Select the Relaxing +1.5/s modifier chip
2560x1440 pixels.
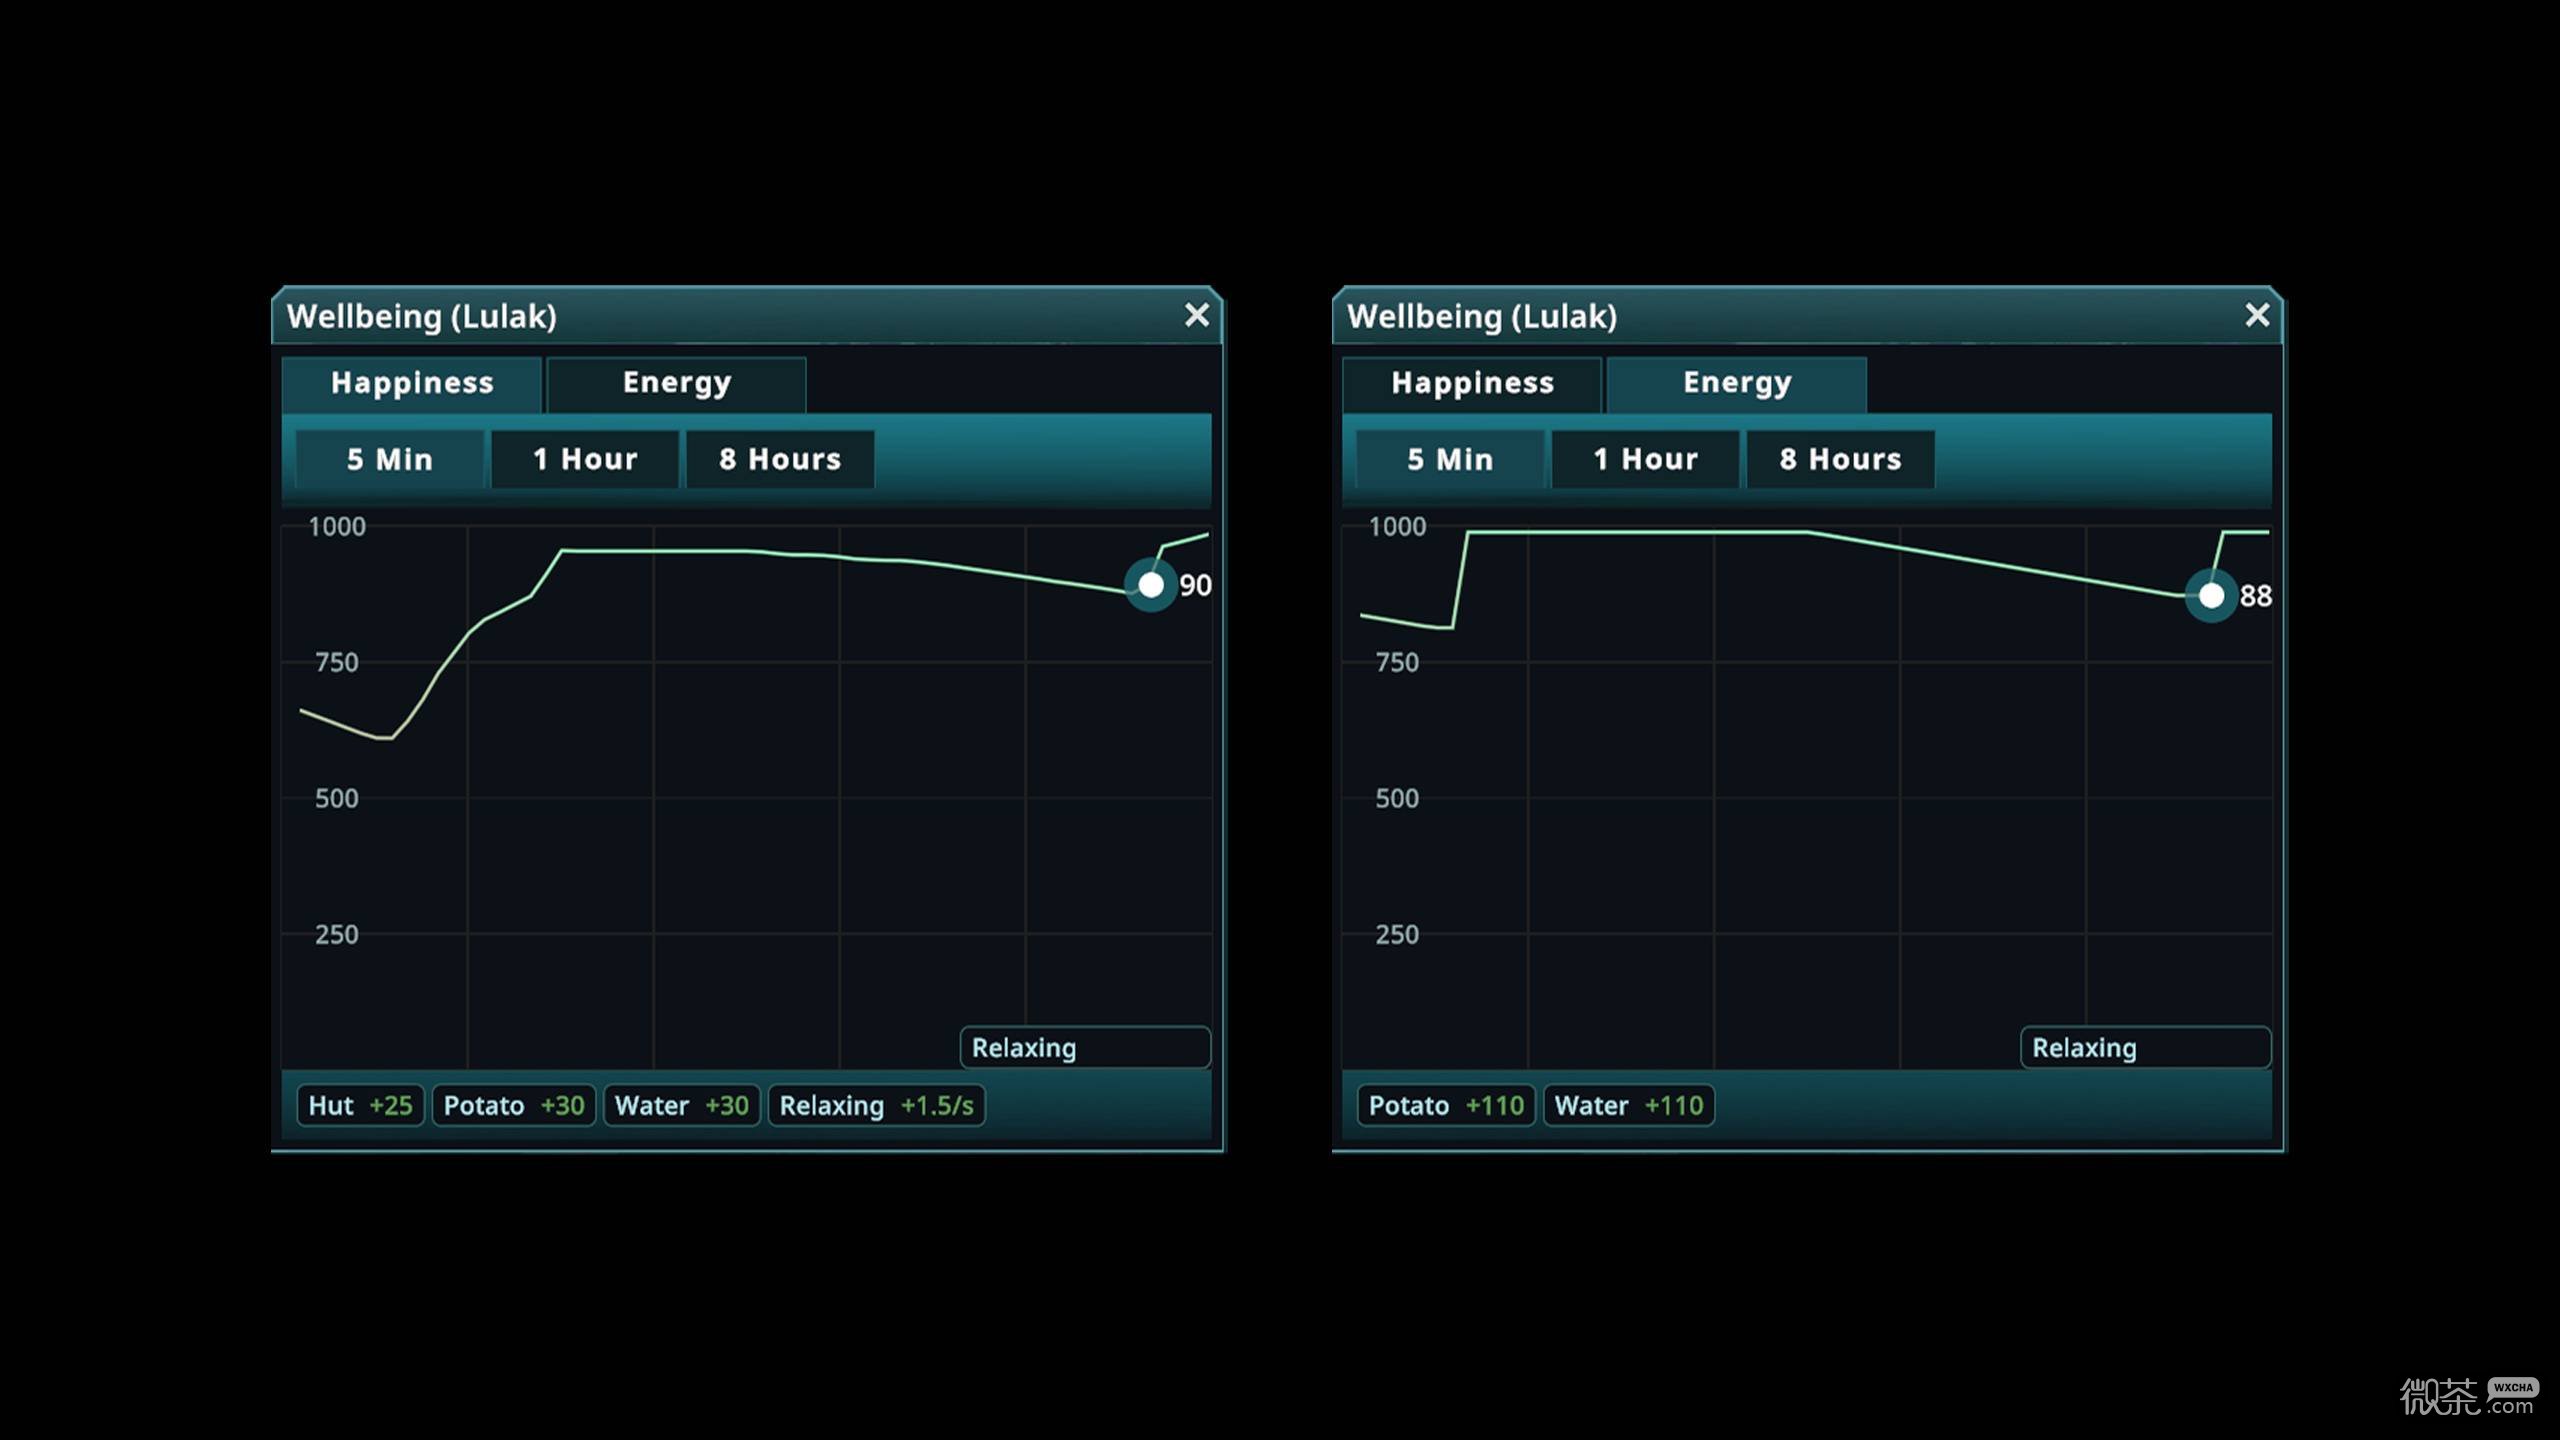pyautogui.click(x=877, y=1105)
